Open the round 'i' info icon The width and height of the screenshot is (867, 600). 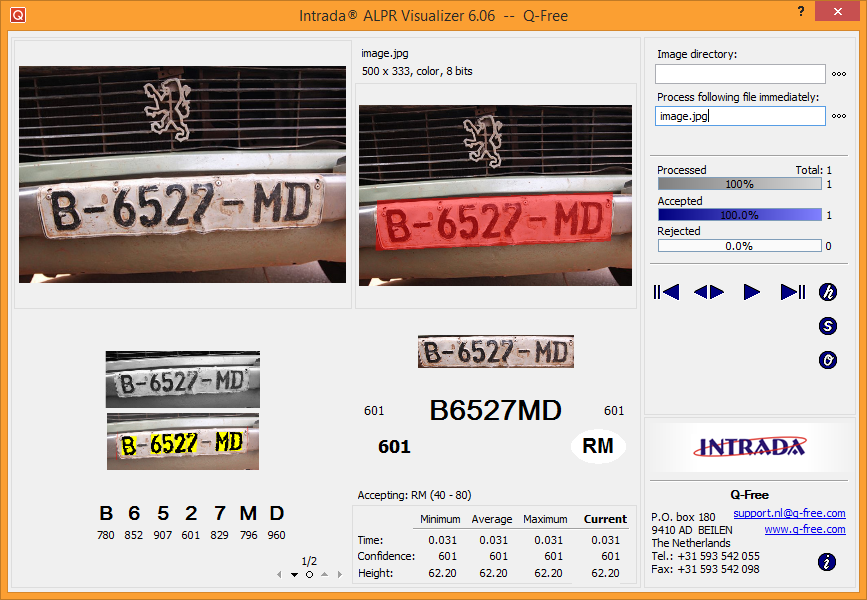(x=827, y=562)
